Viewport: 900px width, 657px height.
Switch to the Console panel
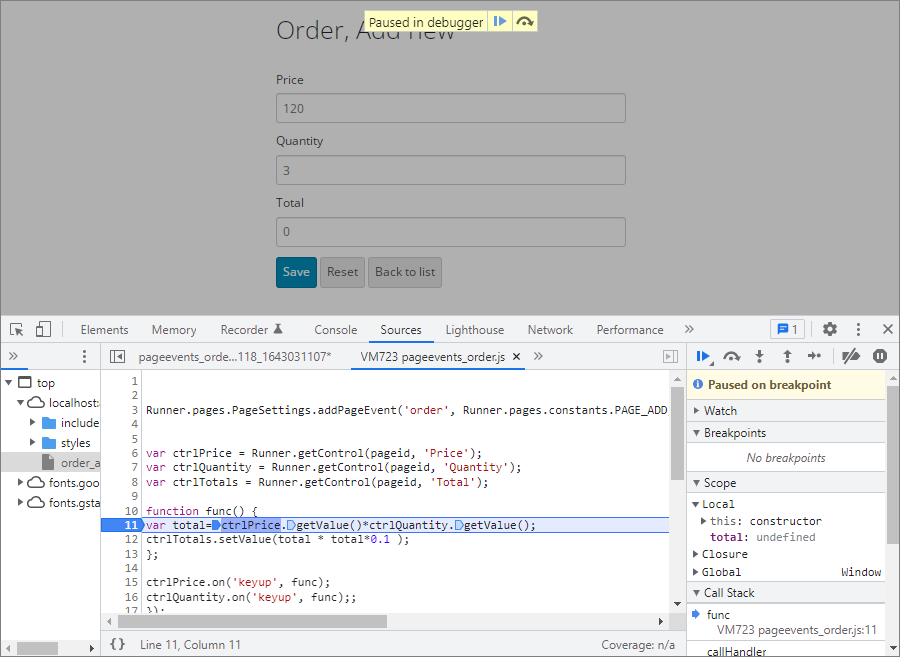[335, 329]
